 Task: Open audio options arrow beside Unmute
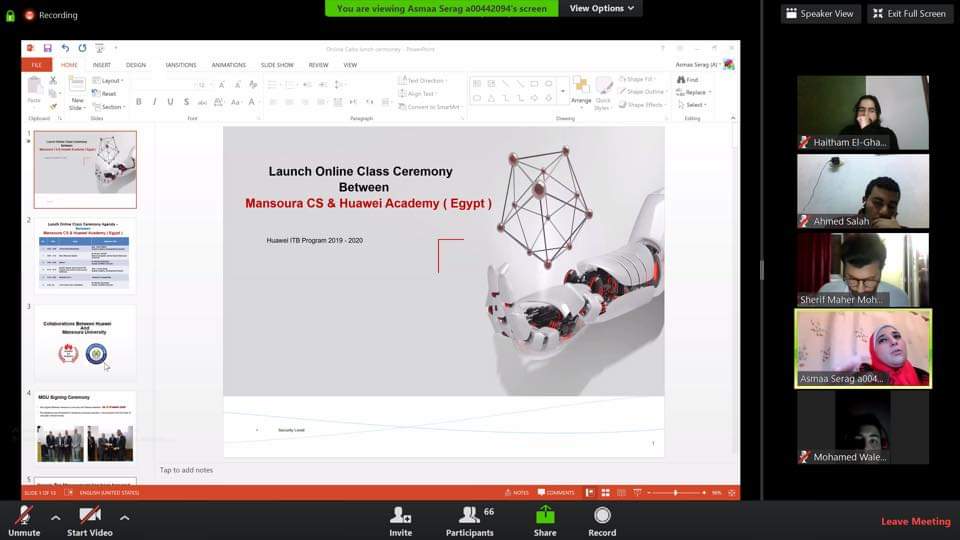[55, 518]
